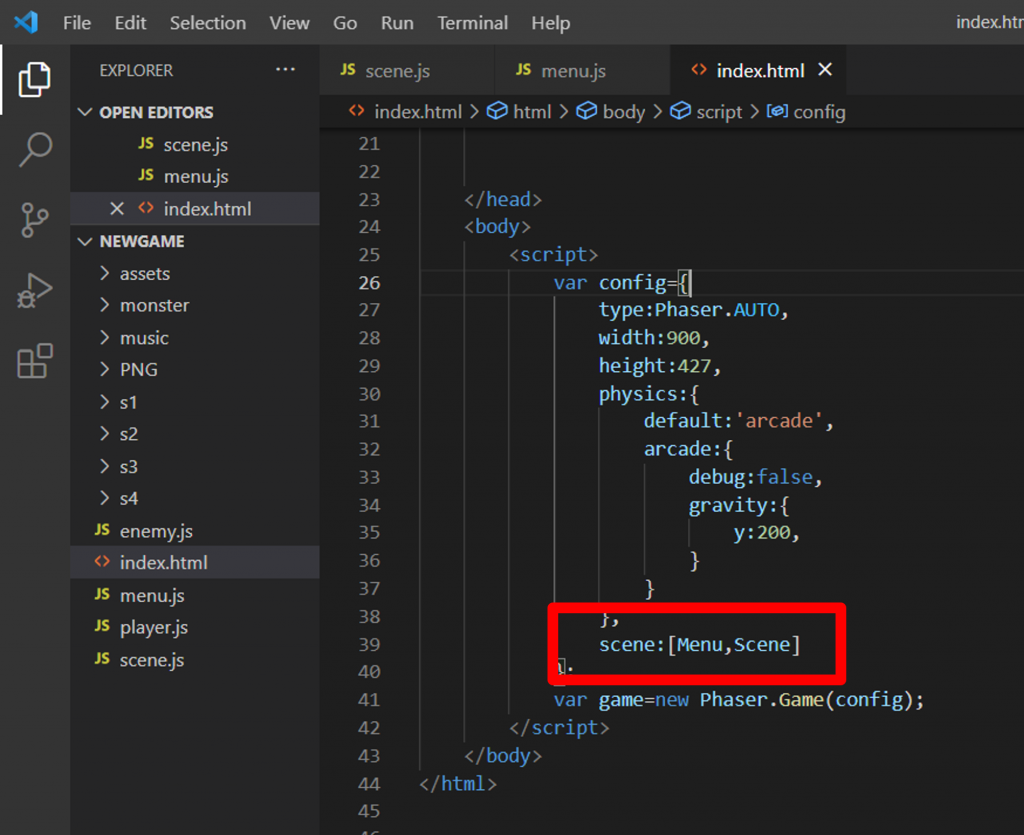Select the index.html editor tab
The height and width of the screenshot is (835, 1024).
point(760,70)
